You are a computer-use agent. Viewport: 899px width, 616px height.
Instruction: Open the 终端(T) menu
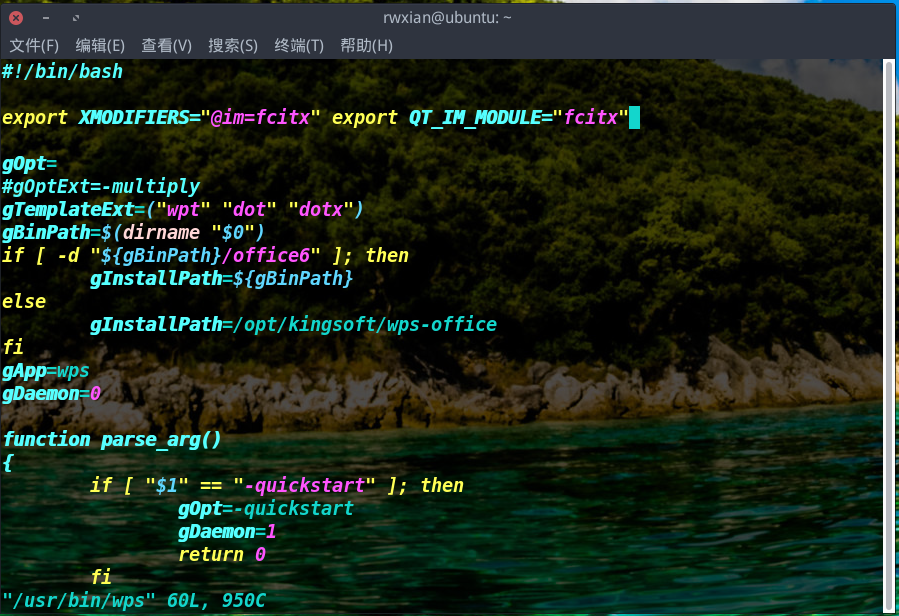point(299,46)
